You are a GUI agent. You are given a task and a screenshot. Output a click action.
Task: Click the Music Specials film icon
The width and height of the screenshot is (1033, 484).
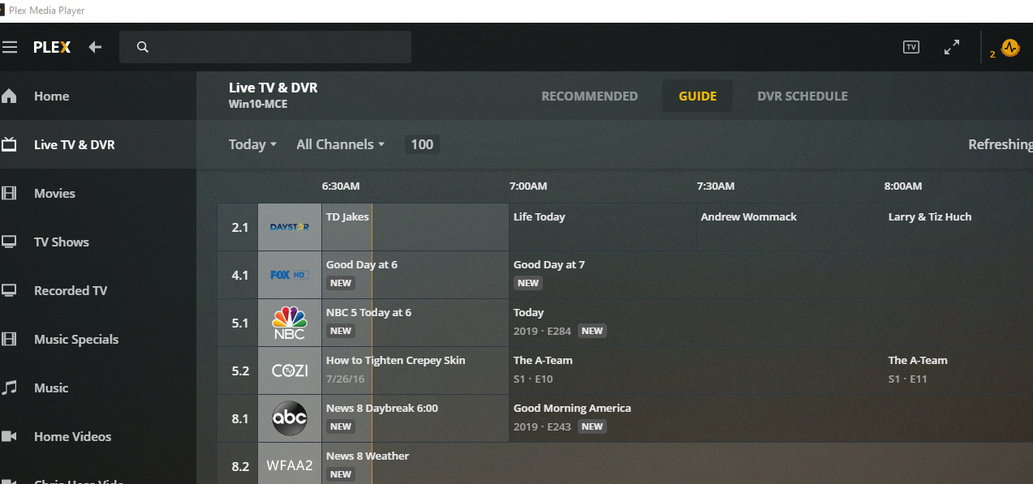pos(9,339)
